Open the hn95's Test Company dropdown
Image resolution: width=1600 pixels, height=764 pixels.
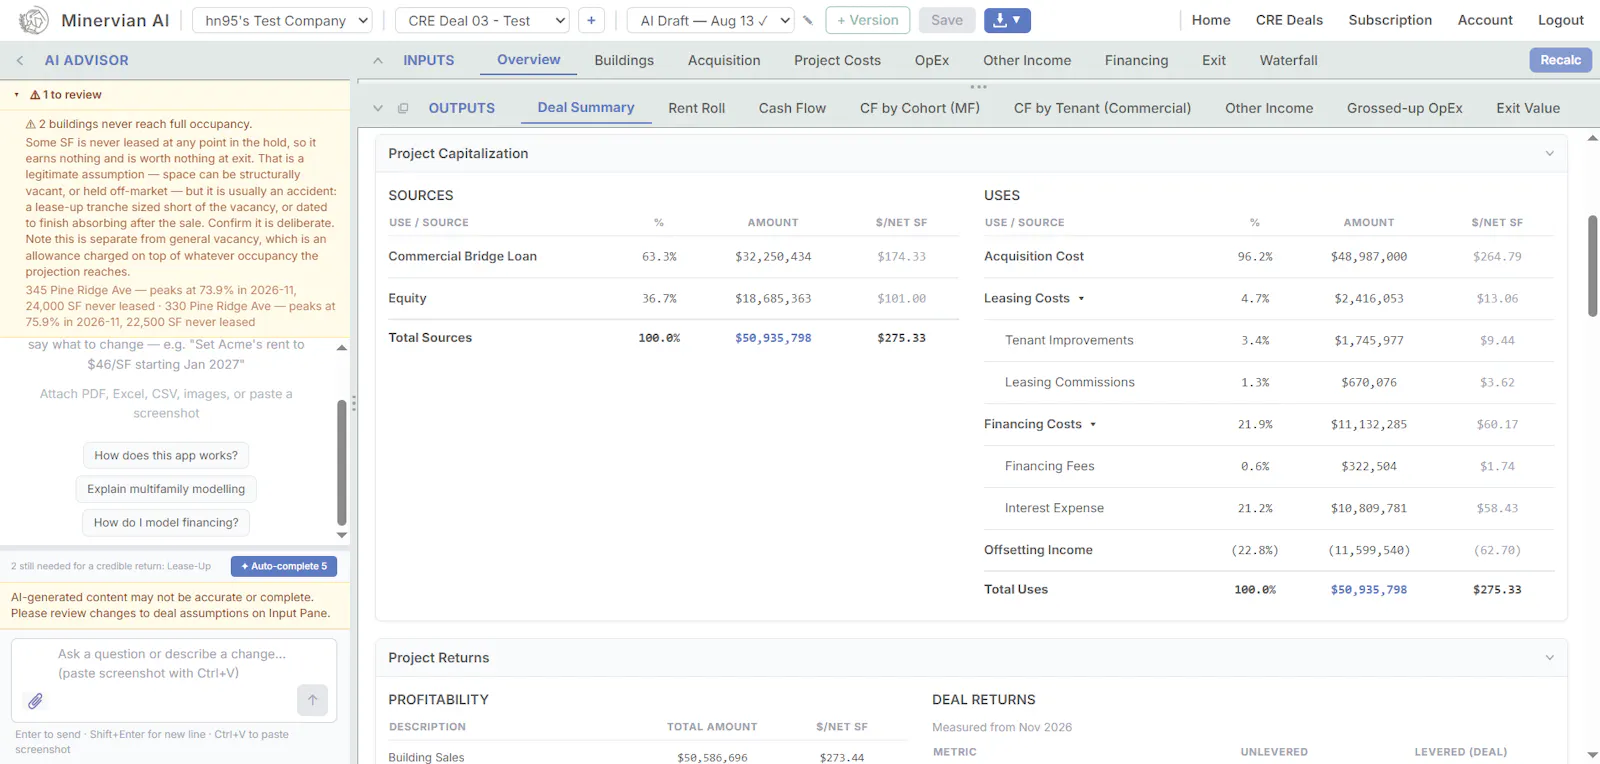pyautogui.click(x=282, y=20)
